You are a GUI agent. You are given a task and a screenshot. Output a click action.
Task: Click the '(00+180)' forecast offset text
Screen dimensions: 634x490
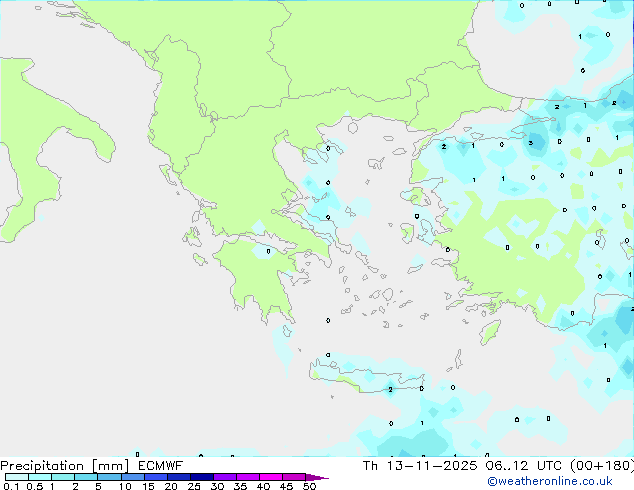tap(602, 466)
